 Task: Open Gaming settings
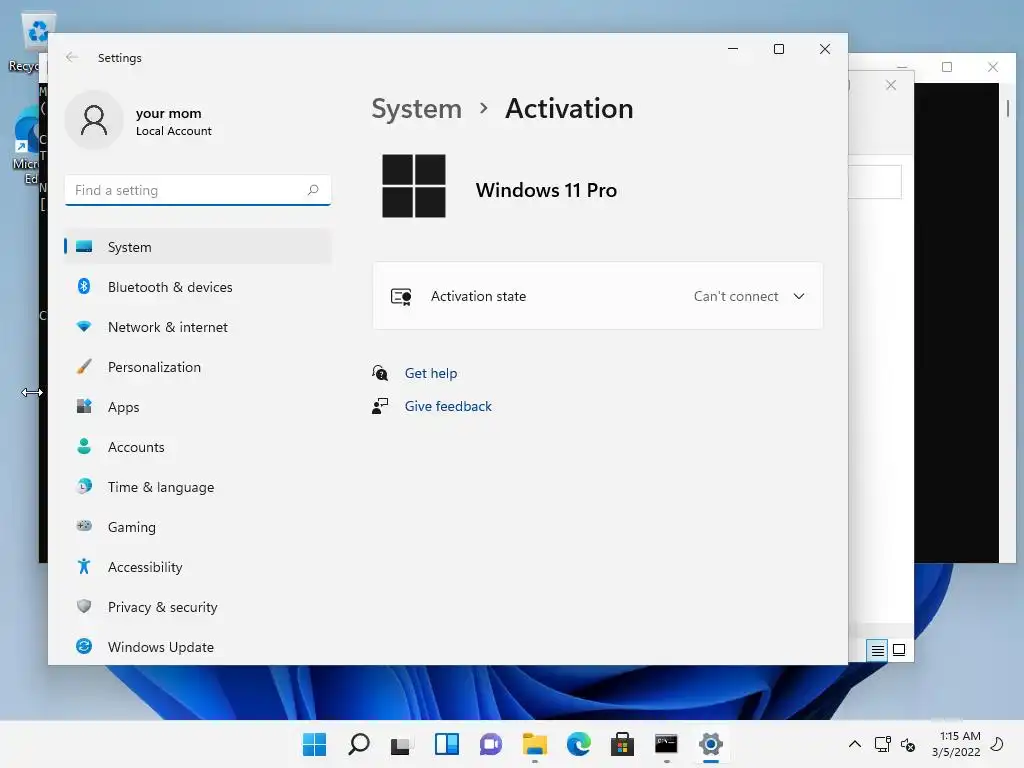[x=198, y=526]
